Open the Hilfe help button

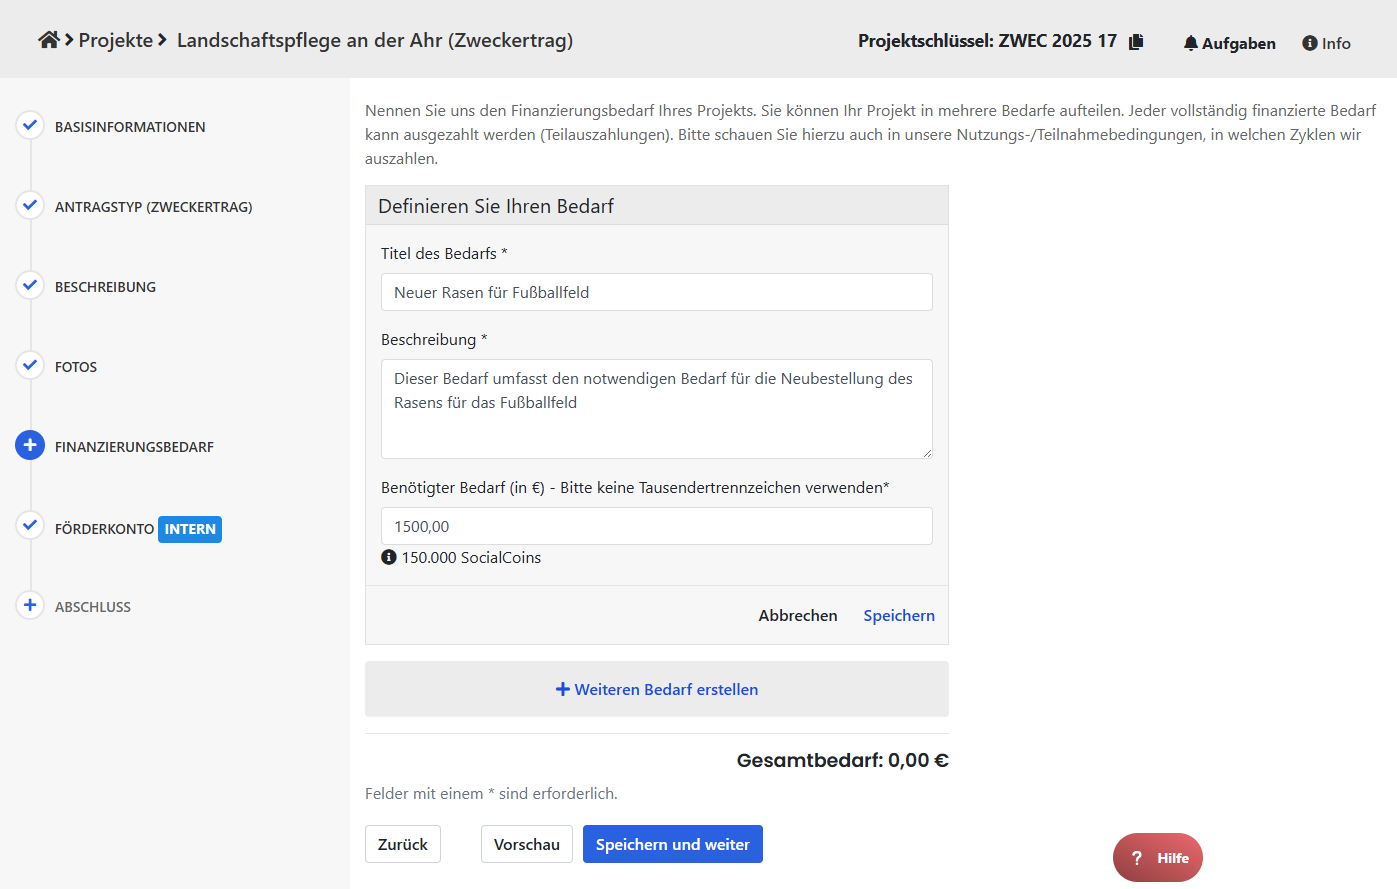click(1158, 858)
